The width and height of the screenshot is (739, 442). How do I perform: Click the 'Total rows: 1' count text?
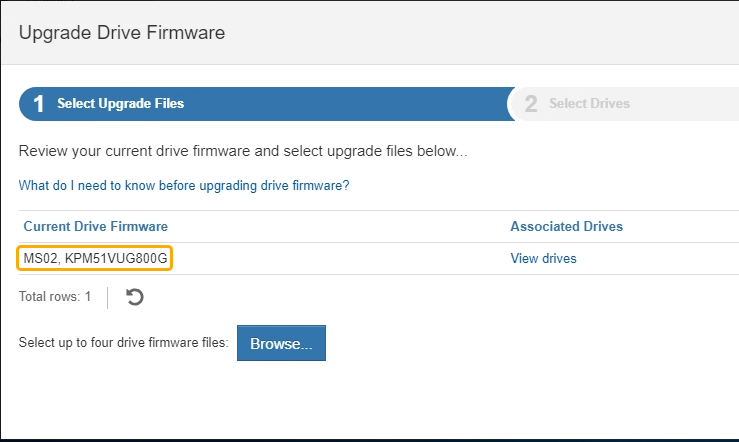pos(55,297)
